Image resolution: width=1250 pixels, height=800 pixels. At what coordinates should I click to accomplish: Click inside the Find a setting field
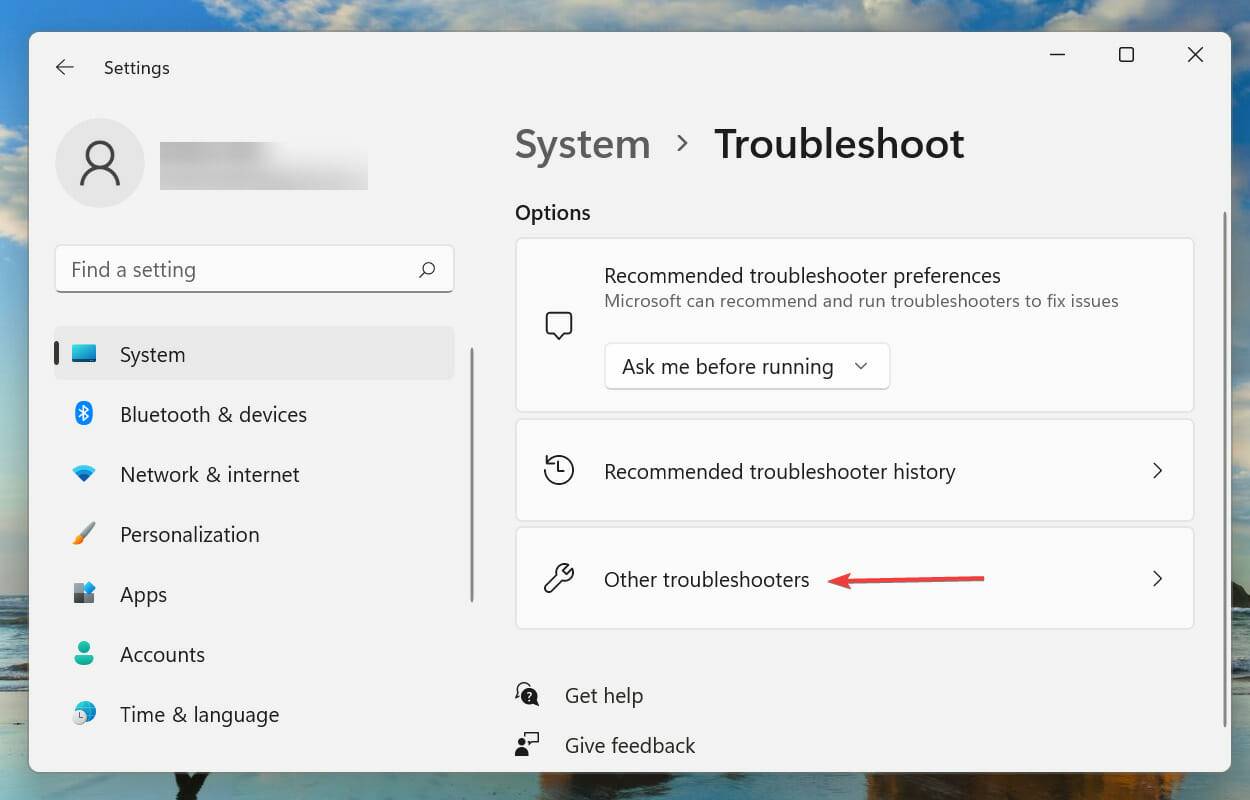(254, 269)
